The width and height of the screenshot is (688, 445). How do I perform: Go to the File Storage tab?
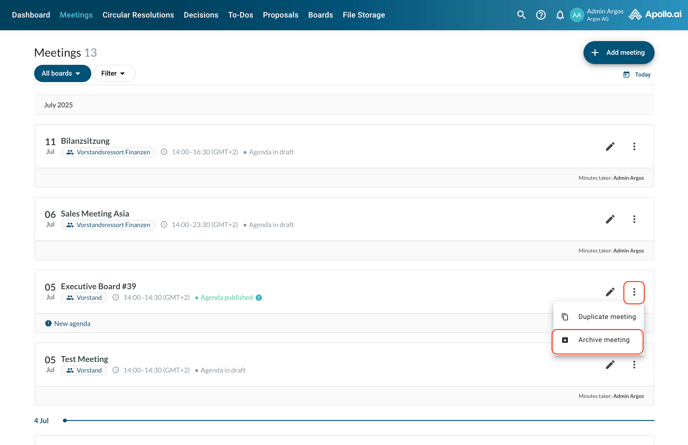pos(364,15)
